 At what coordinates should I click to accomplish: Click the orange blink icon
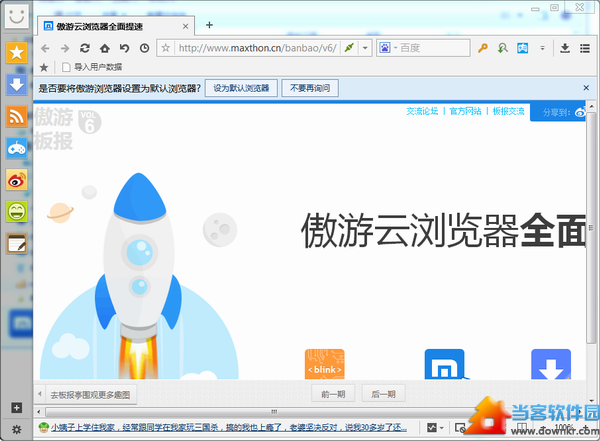point(324,364)
